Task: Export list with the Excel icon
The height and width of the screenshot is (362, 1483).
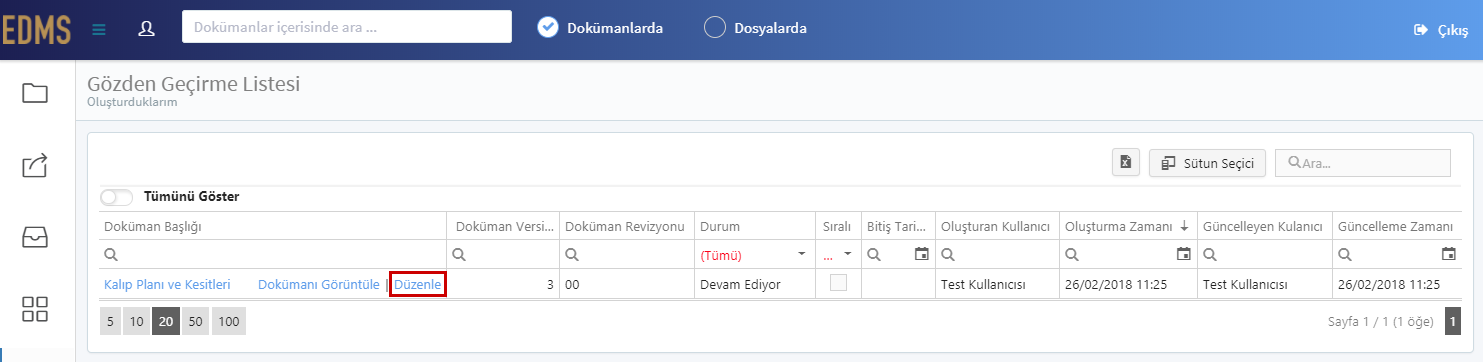Action: [x=1126, y=162]
